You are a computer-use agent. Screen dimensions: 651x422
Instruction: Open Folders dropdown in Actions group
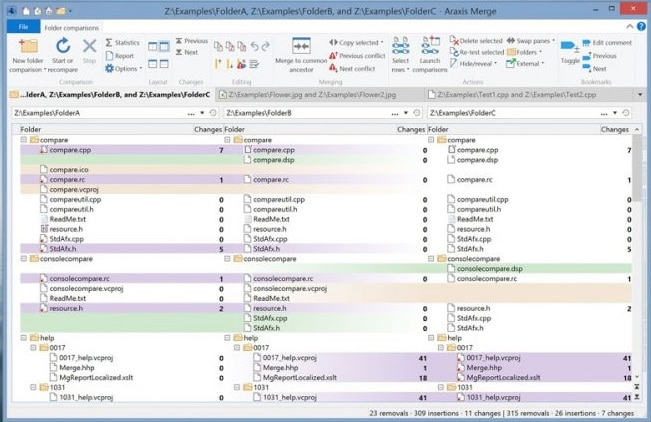pos(524,52)
